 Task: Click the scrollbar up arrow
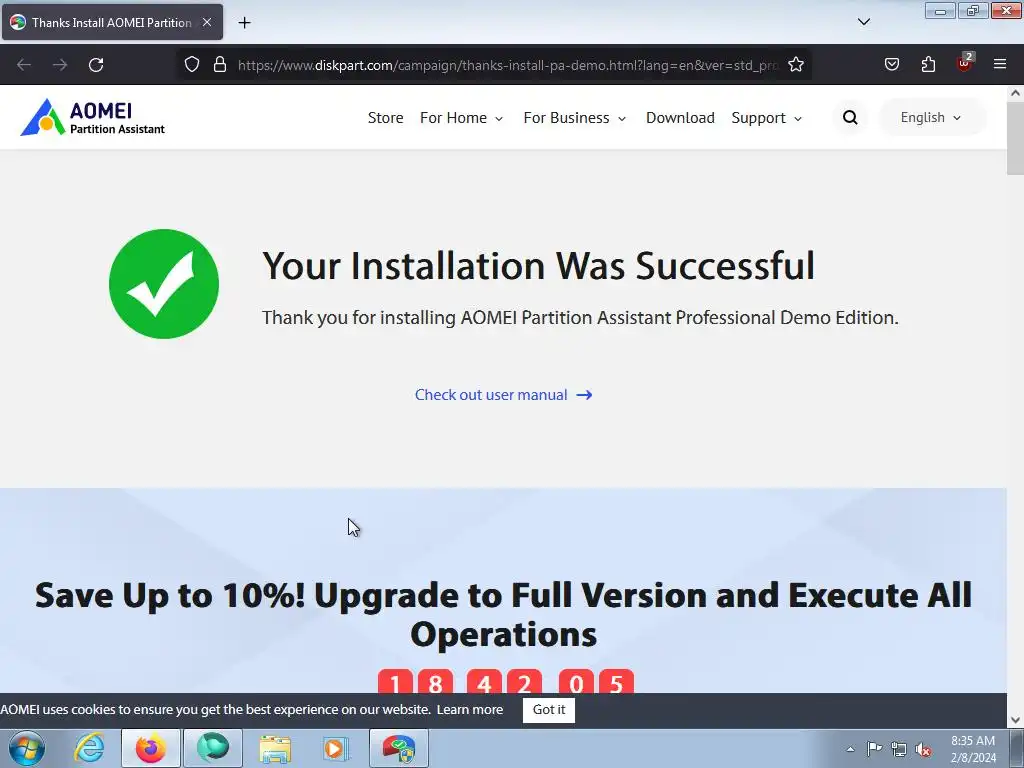point(1015,93)
